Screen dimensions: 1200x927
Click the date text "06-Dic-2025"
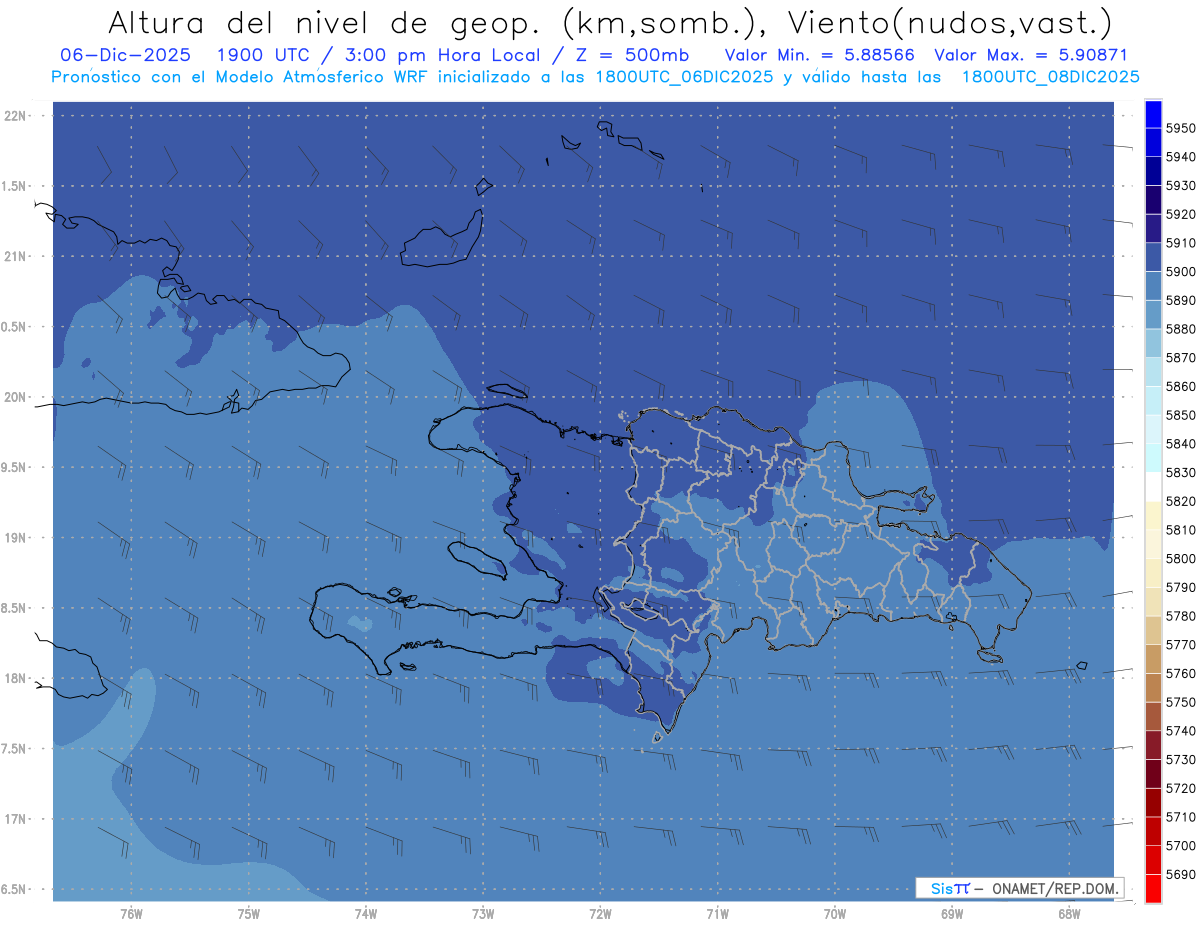(124, 55)
